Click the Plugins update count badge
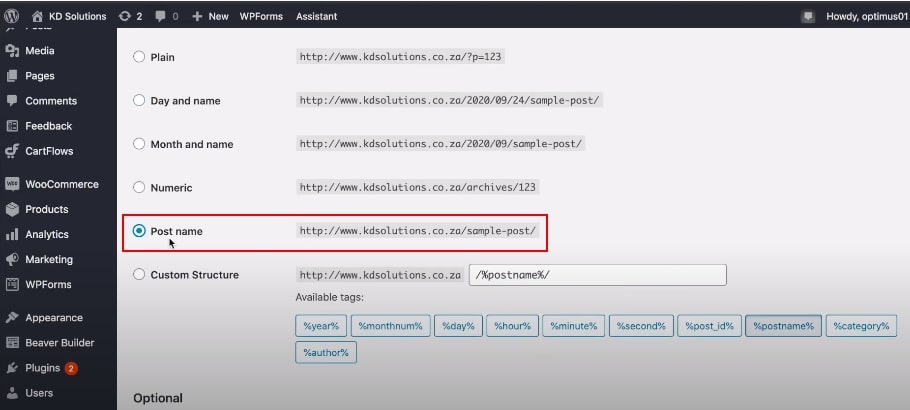910x410 pixels. [71, 368]
